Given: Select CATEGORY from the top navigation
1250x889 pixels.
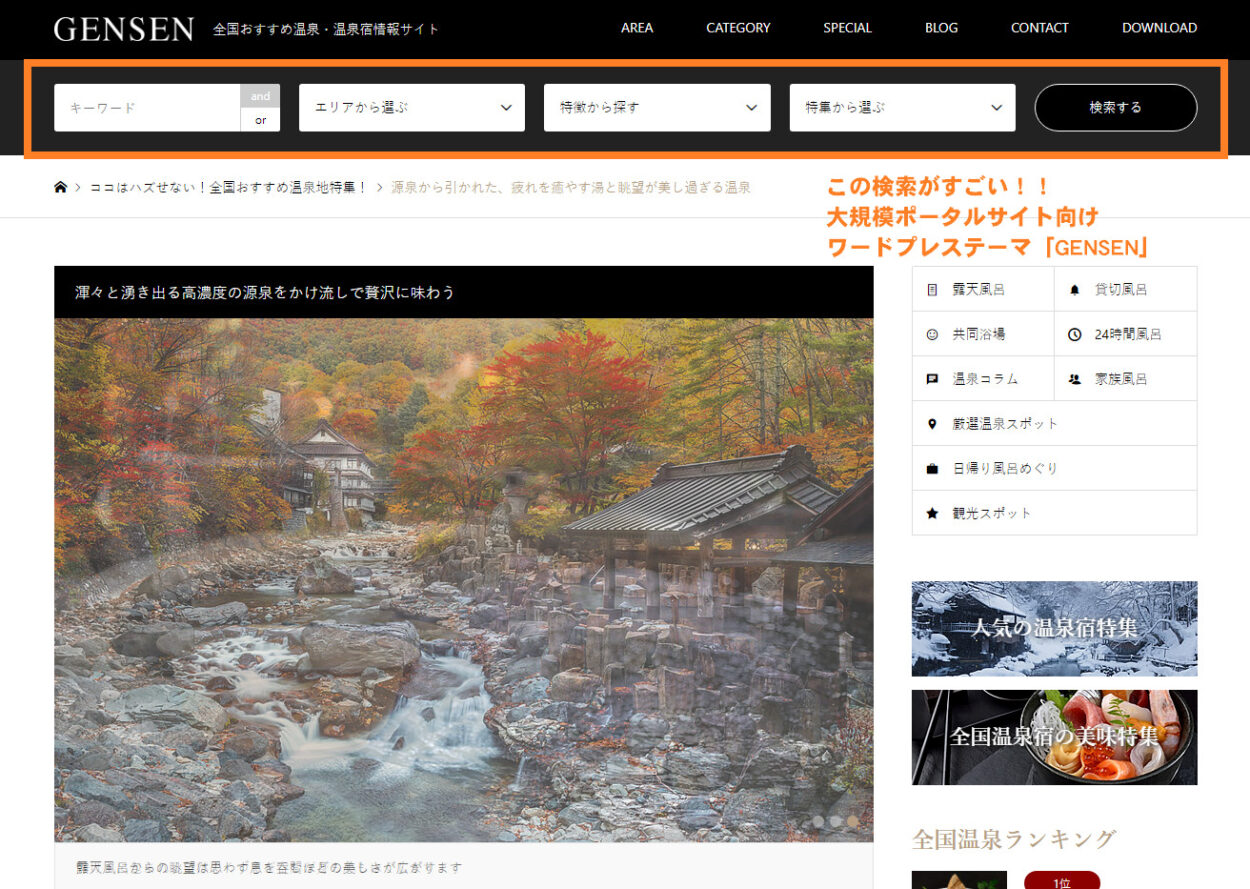Looking at the screenshot, I should click(738, 28).
